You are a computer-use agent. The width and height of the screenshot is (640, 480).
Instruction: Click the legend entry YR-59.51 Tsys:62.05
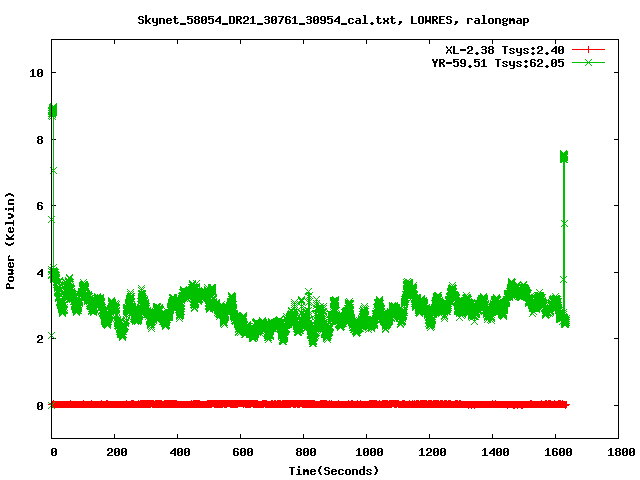pyautogui.click(x=498, y=63)
